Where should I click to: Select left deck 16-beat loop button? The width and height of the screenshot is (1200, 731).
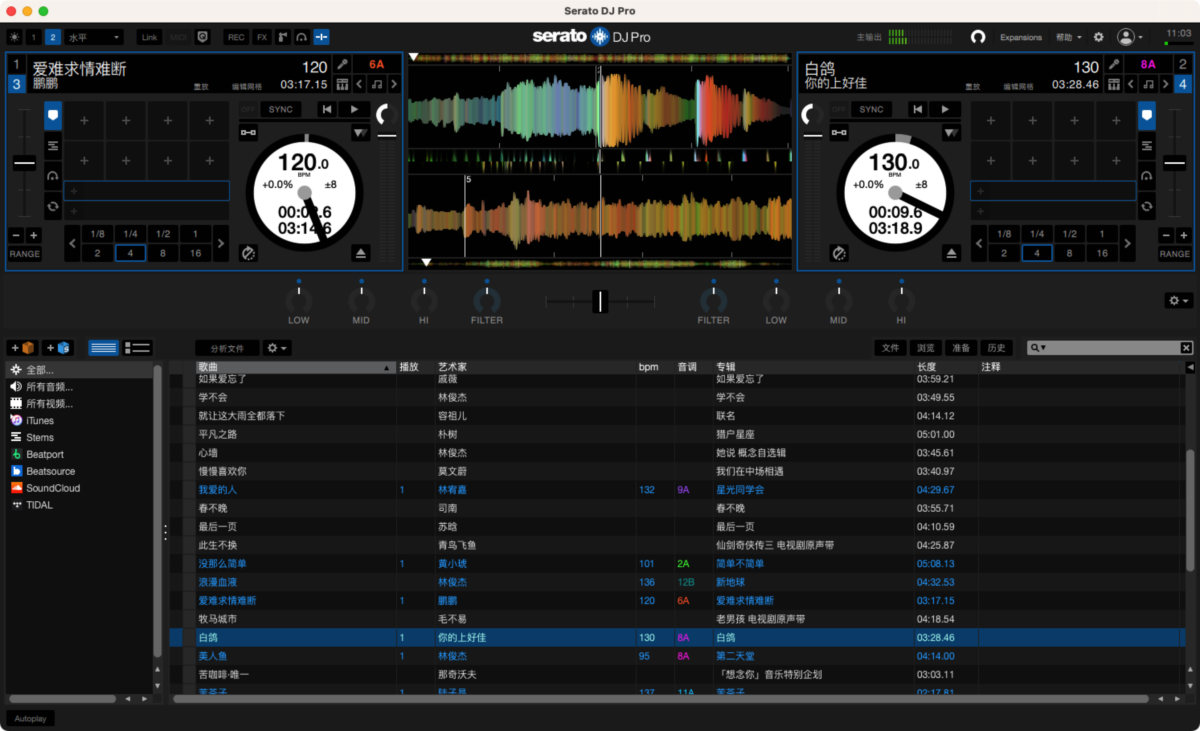(x=196, y=253)
